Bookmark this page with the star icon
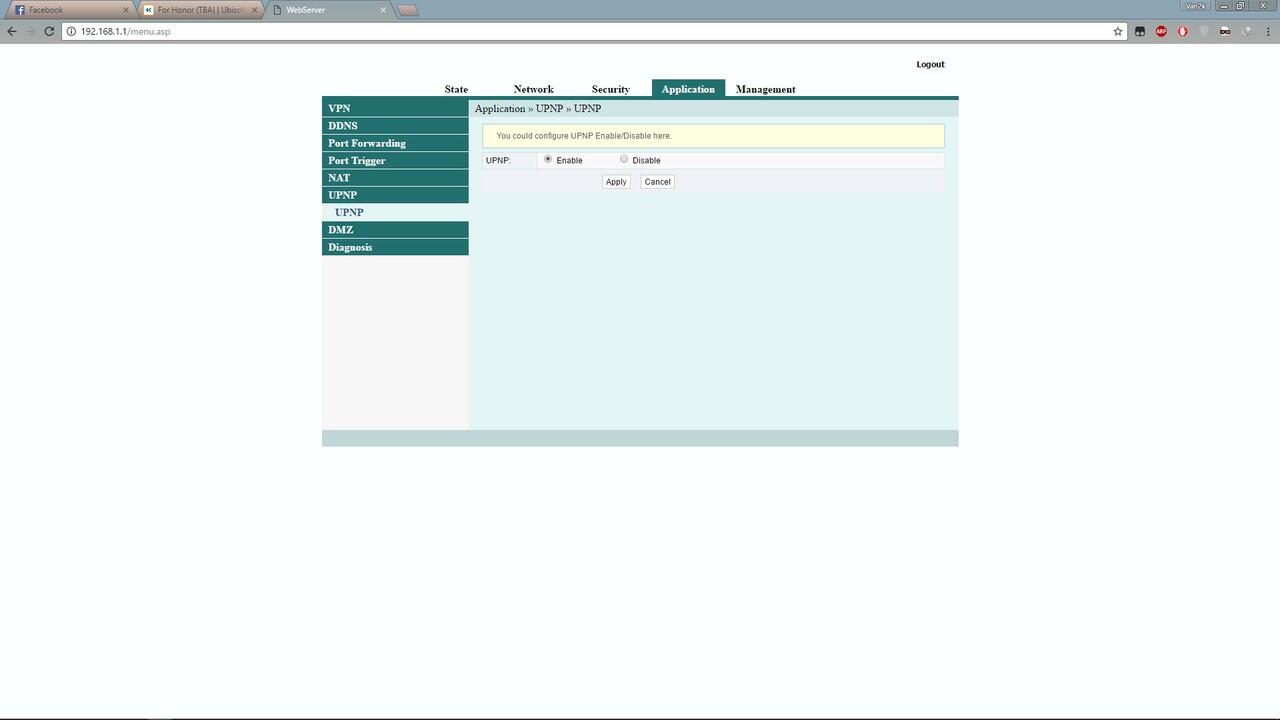Viewport: 1280px width, 720px height. click(1117, 31)
